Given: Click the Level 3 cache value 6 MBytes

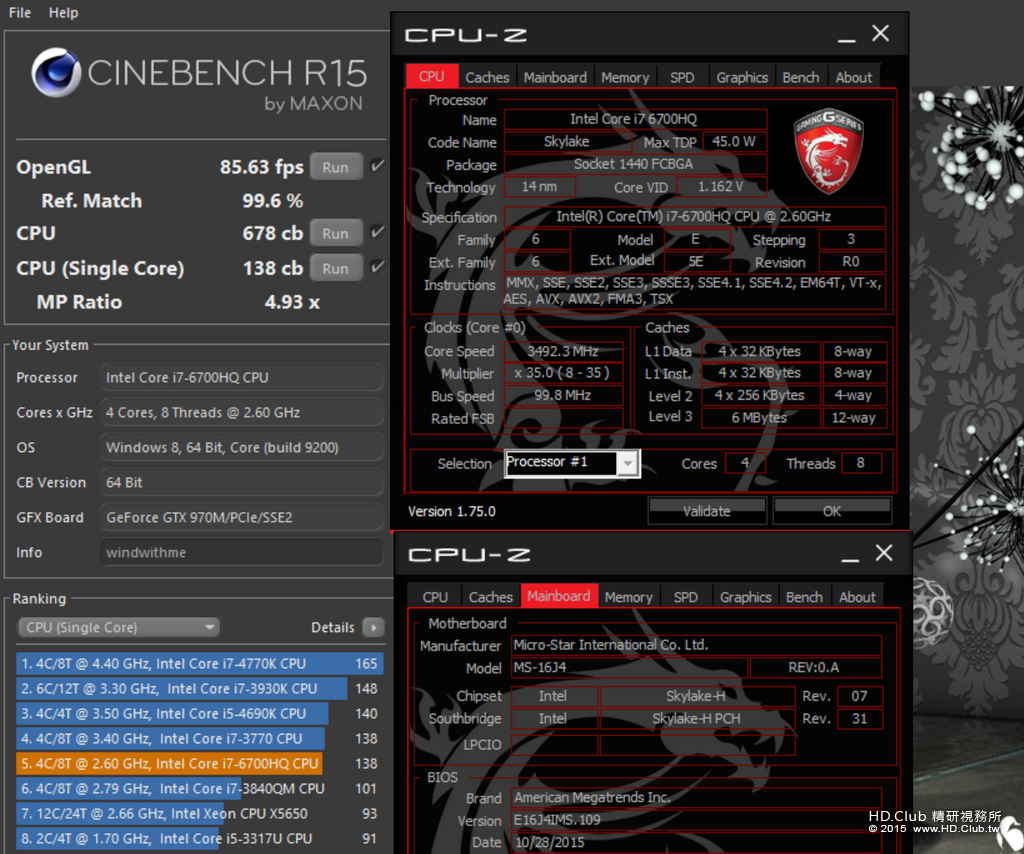Looking at the screenshot, I should (x=760, y=418).
